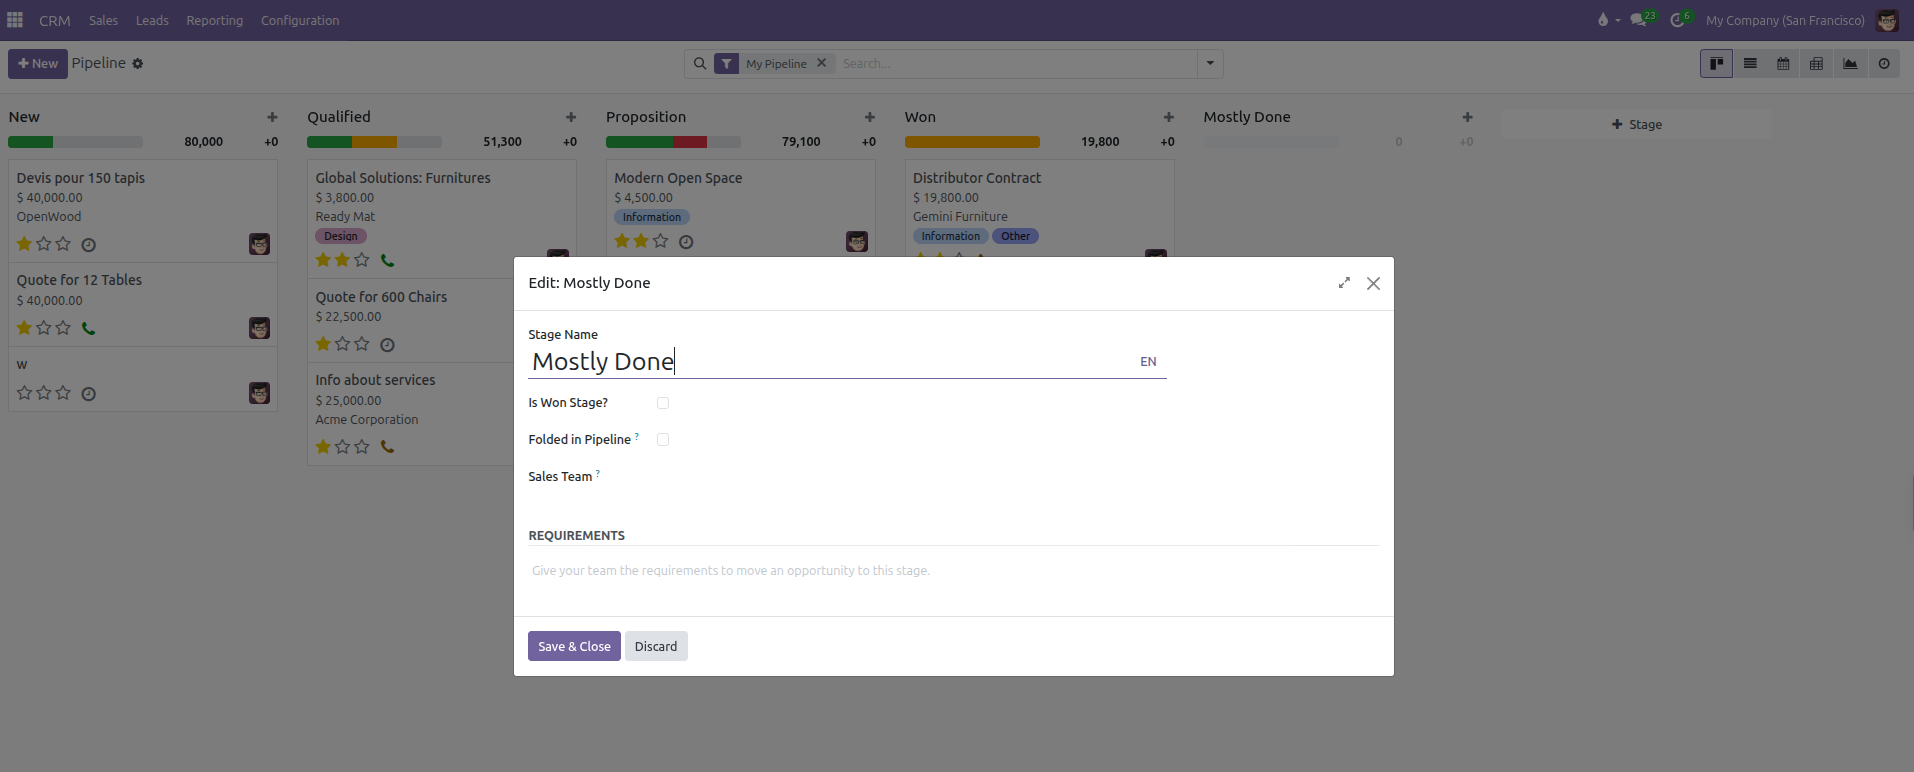Open the conversations icon with badge 23
The height and width of the screenshot is (772, 1914).
[x=1641, y=20]
